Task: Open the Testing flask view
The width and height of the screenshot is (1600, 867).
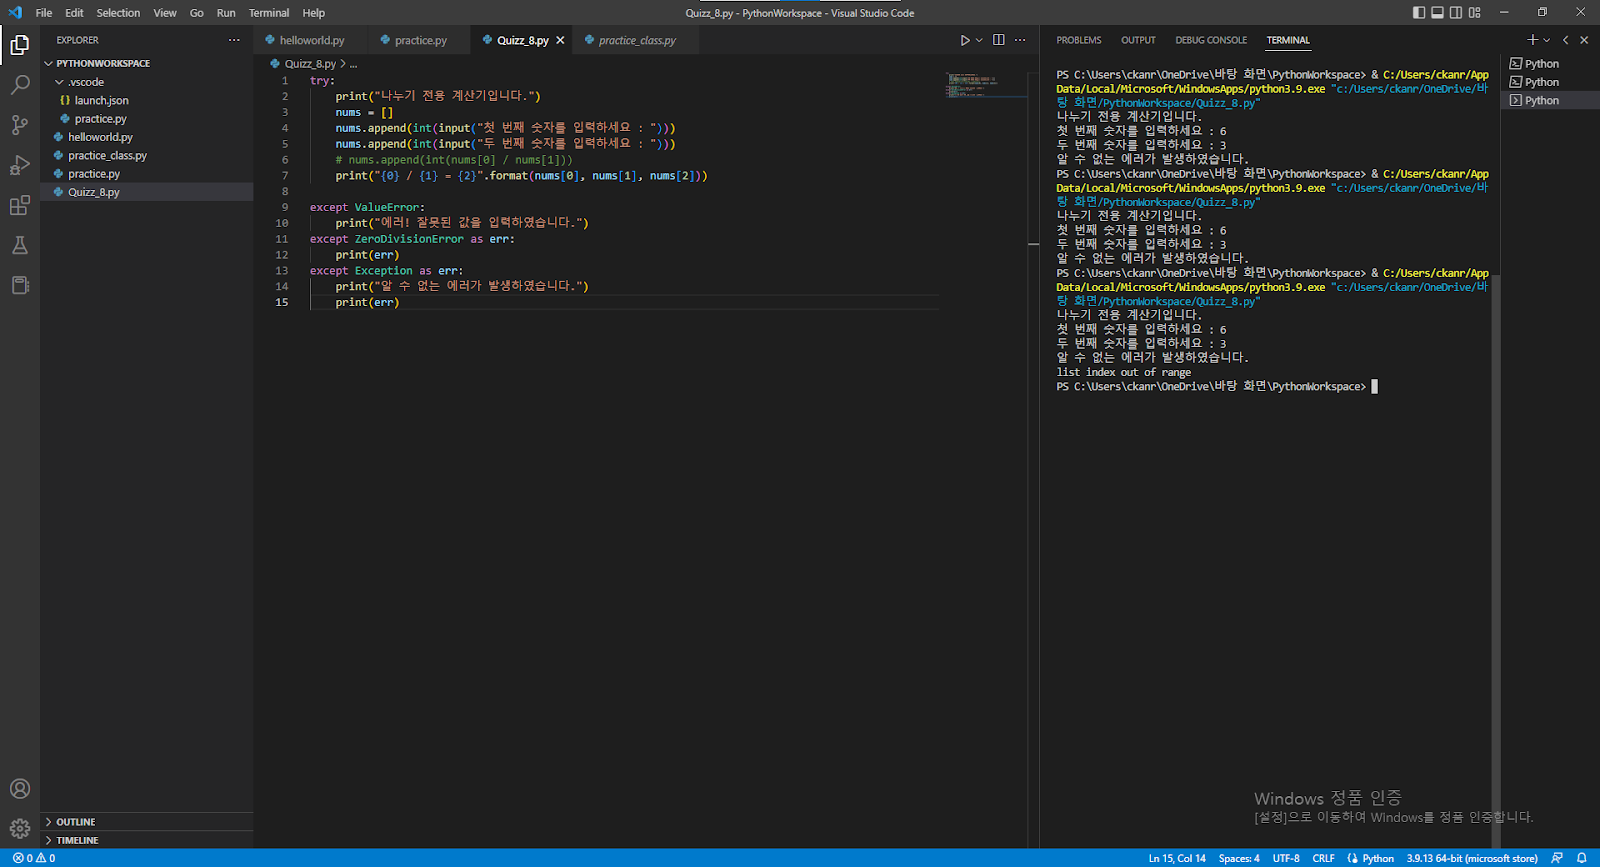Action: coord(20,246)
